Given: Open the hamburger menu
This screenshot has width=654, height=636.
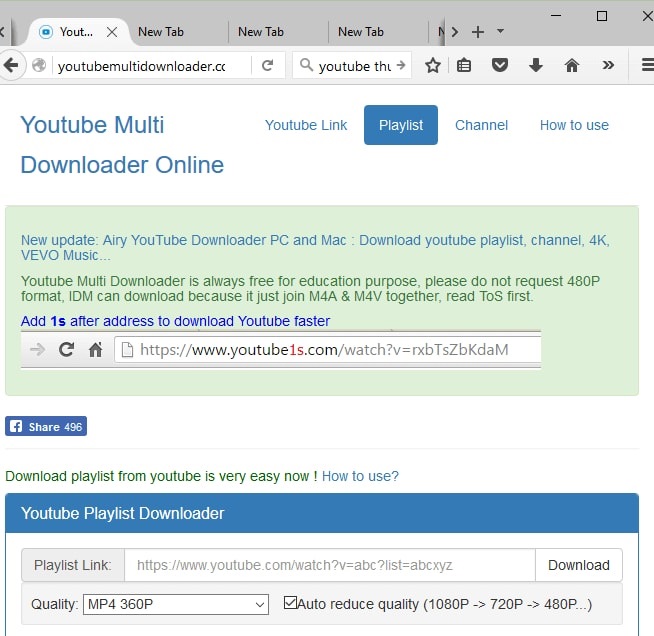Looking at the screenshot, I should click(648, 65).
